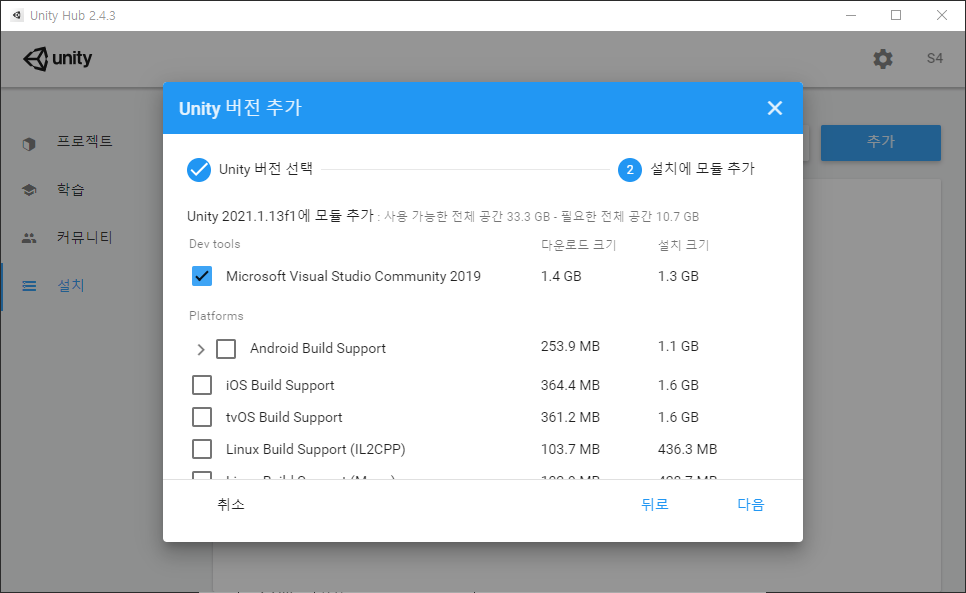Click the 364.4 MB download size value
Screen dimensions: 966x593
tap(570, 385)
